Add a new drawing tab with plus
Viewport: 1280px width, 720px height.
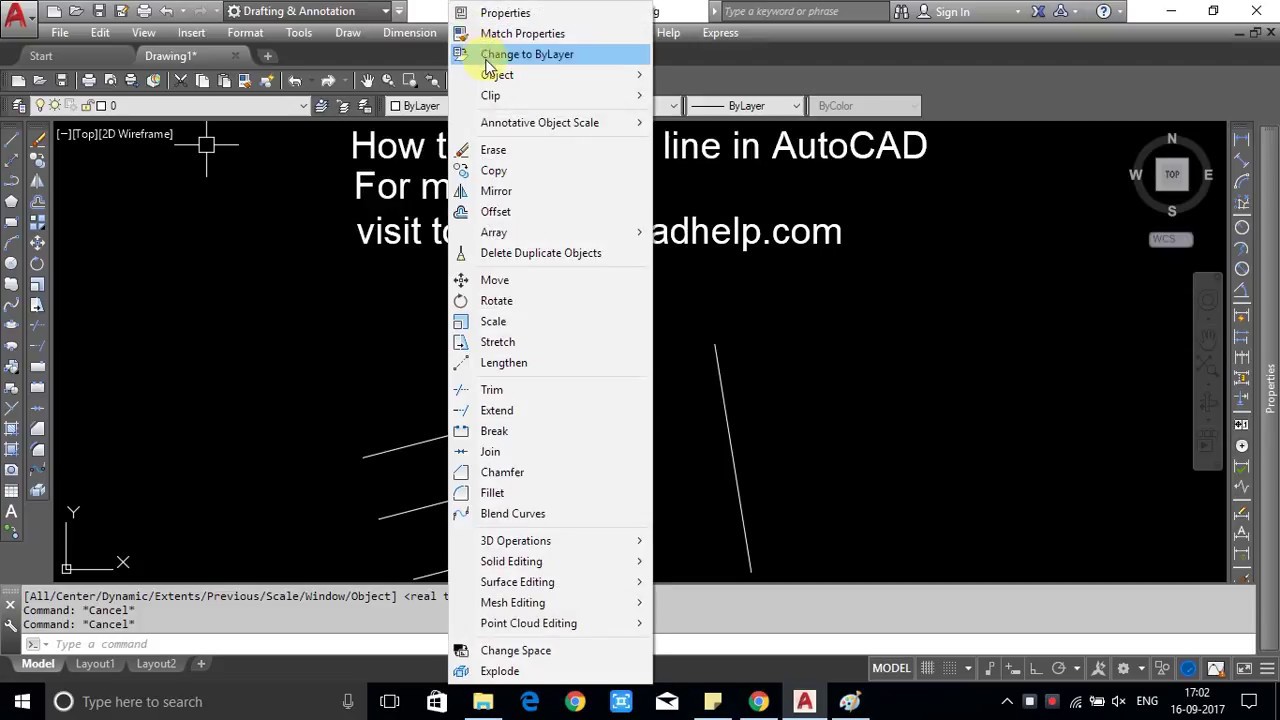267,56
